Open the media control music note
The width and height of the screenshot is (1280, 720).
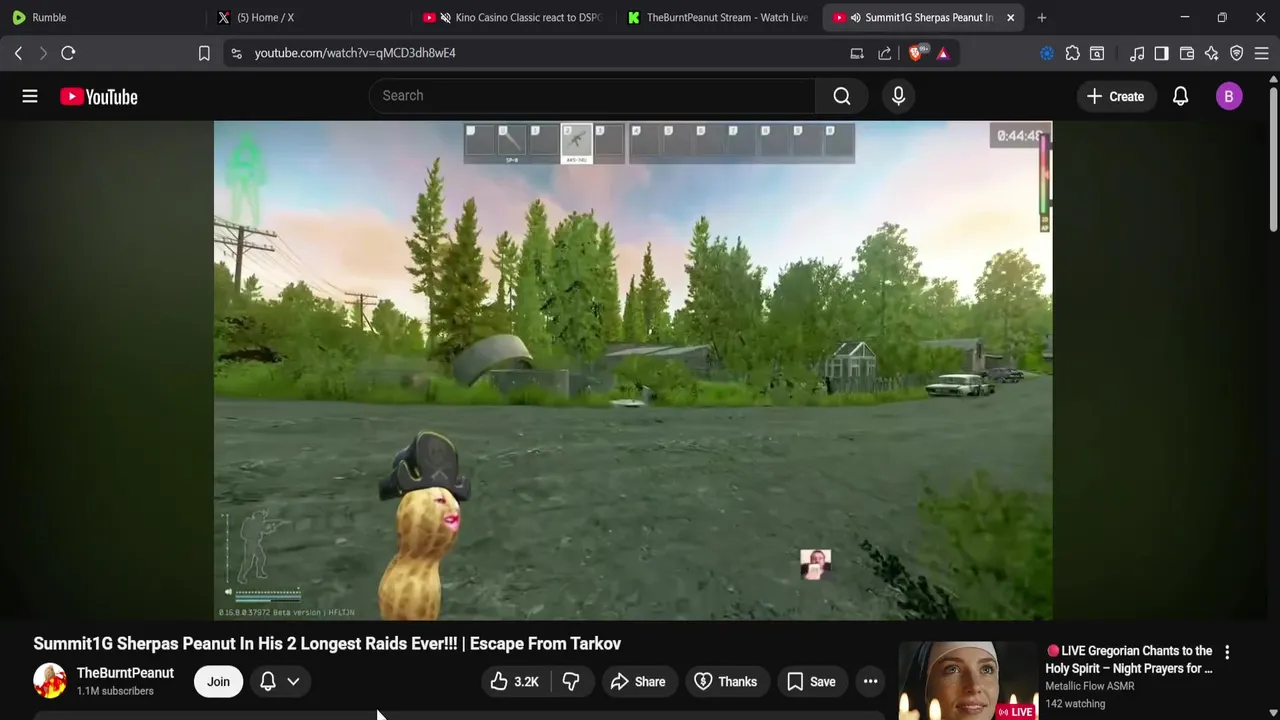[x=1137, y=53]
